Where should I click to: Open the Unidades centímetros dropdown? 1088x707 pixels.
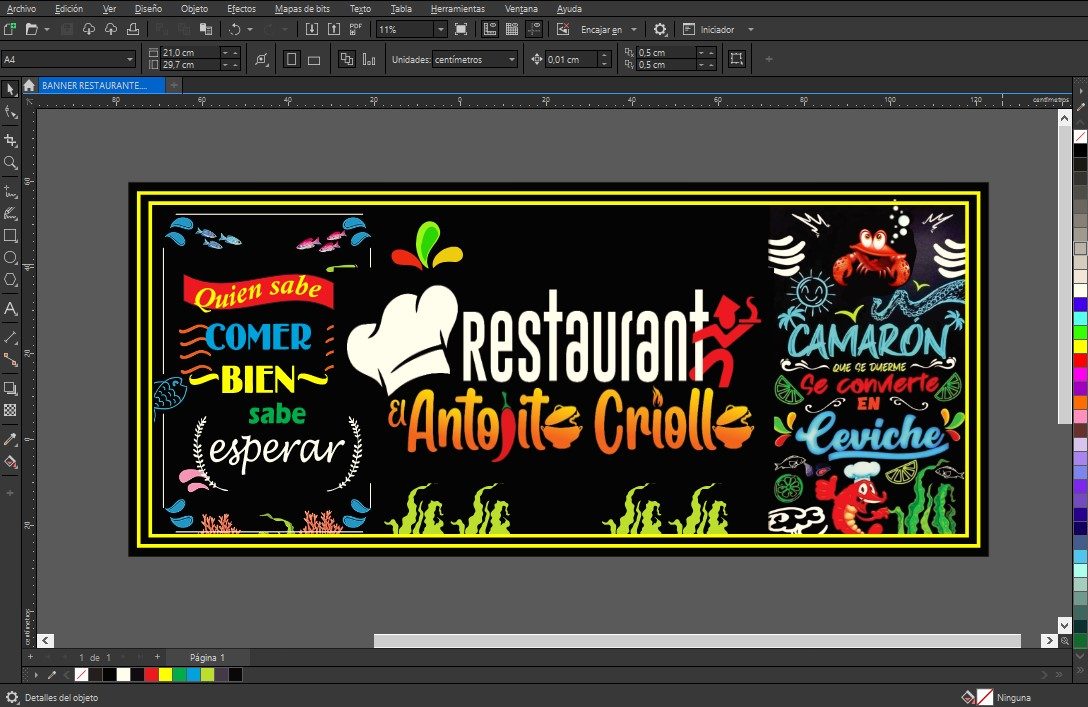point(512,60)
